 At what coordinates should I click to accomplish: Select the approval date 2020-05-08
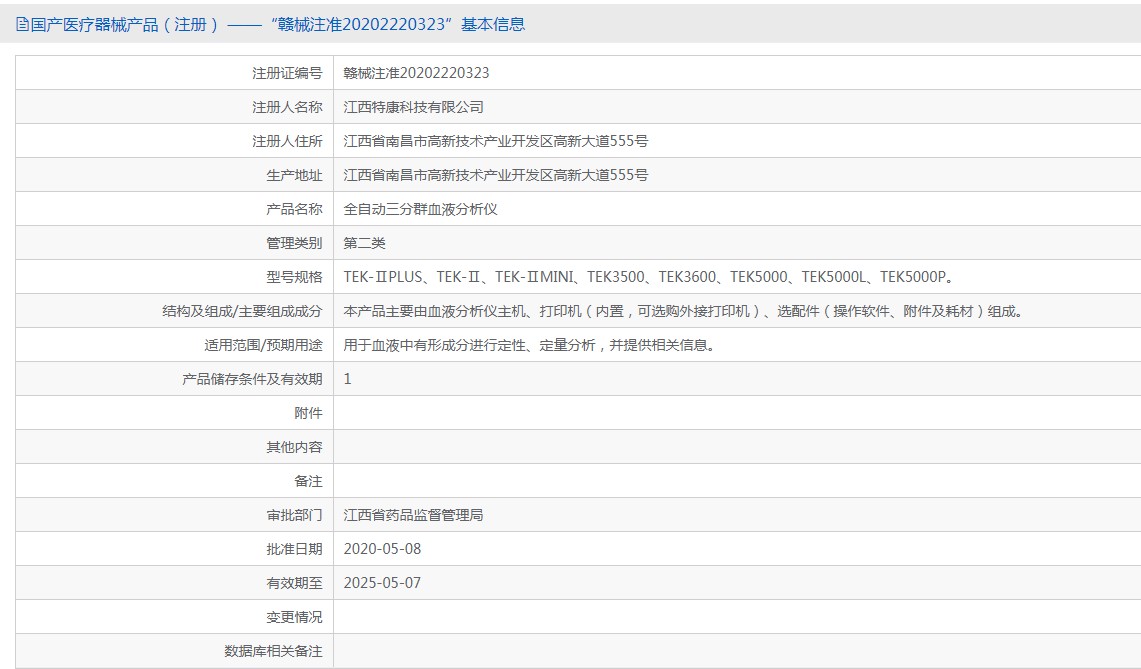(382, 549)
